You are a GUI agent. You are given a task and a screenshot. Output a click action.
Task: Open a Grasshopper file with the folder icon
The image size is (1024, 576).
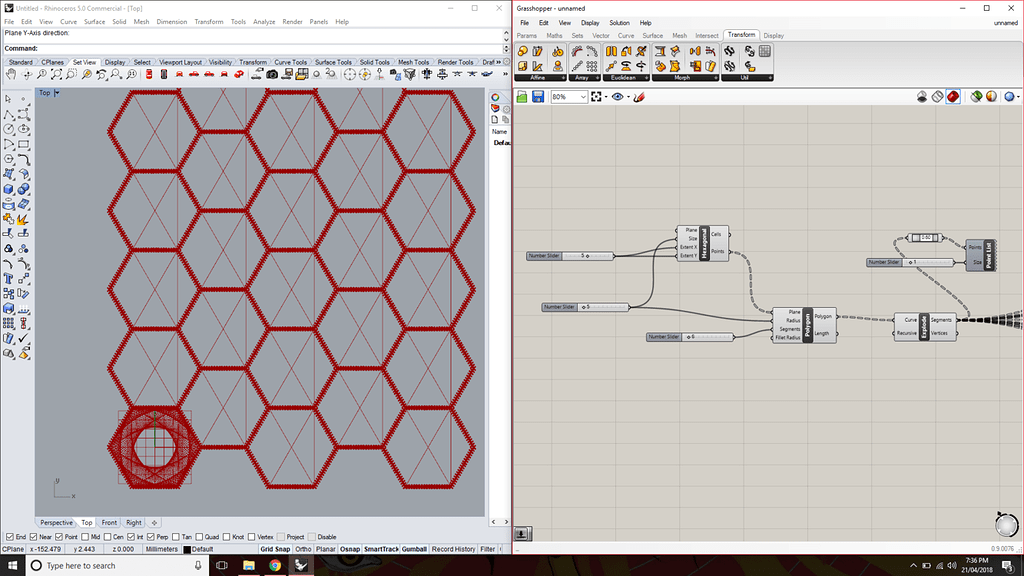(x=523, y=97)
